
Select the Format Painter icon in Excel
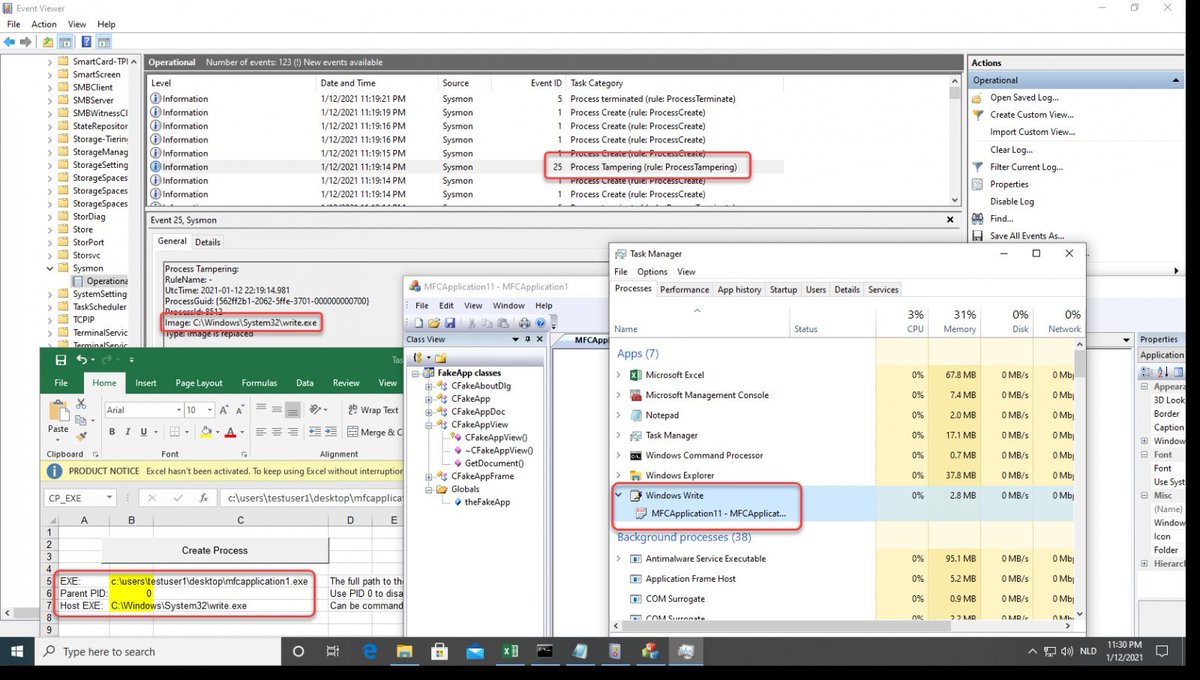(x=79, y=436)
